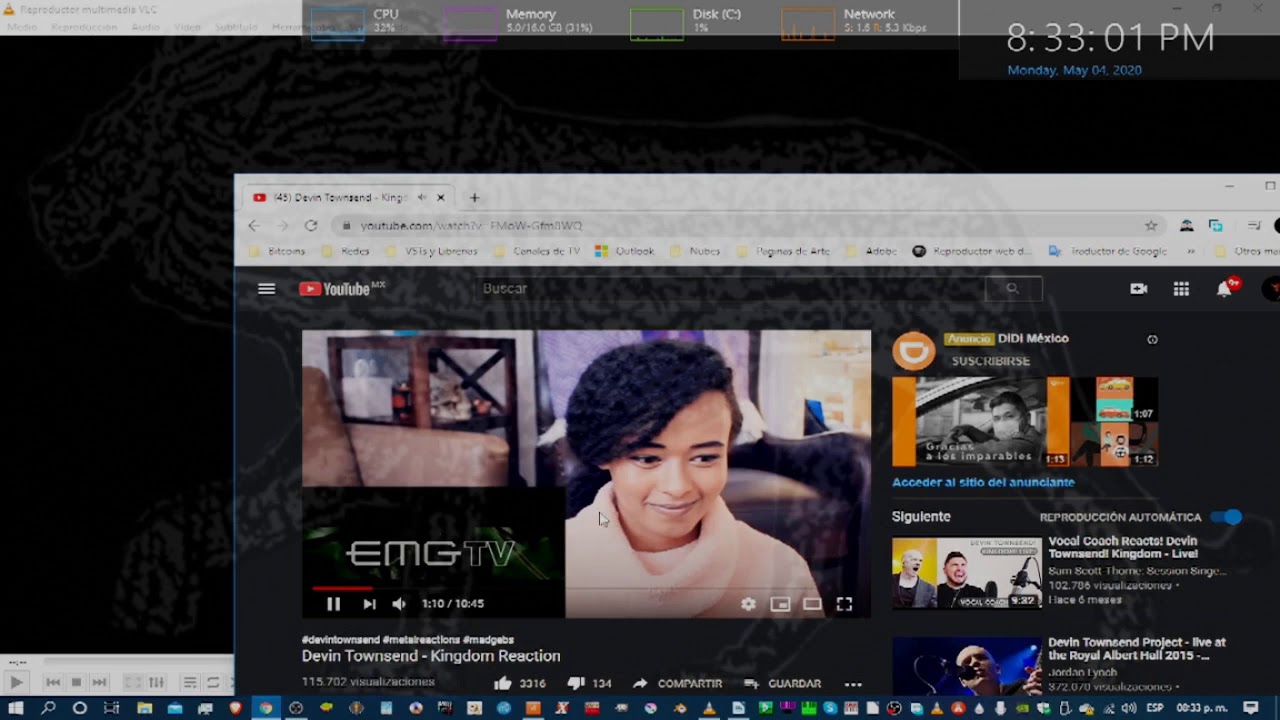Viewport: 1280px width, 720px height.
Task: Open Acceder al sitio del anunciante link
Action: [x=983, y=482]
